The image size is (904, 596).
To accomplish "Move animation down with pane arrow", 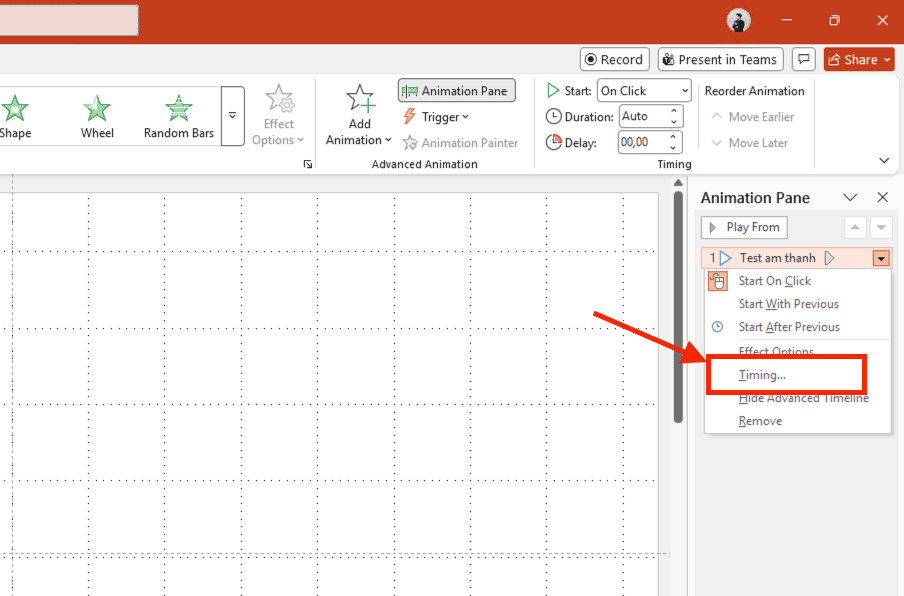I will click(x=881, y=227).
